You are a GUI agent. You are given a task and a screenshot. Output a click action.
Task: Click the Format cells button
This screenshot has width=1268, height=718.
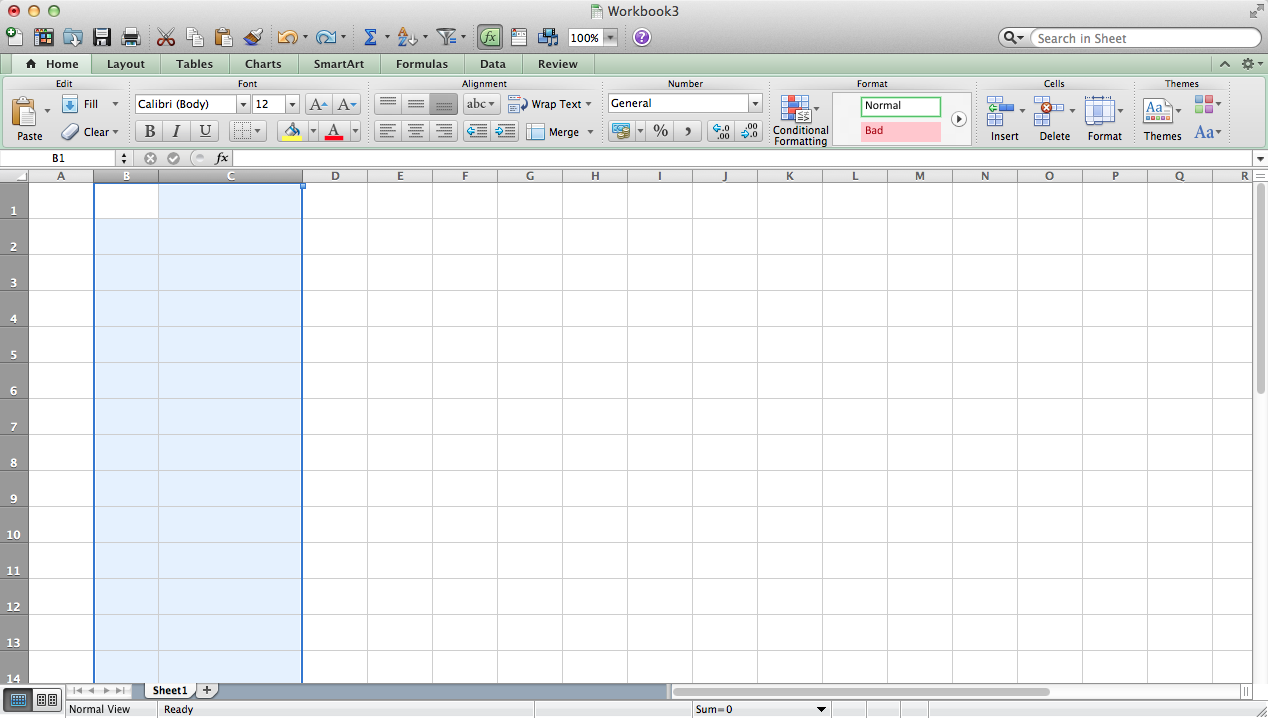(x=1104, y=120)
